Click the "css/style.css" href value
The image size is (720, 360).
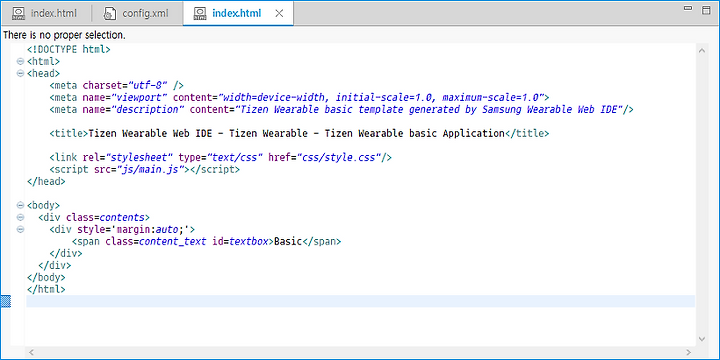339,157
